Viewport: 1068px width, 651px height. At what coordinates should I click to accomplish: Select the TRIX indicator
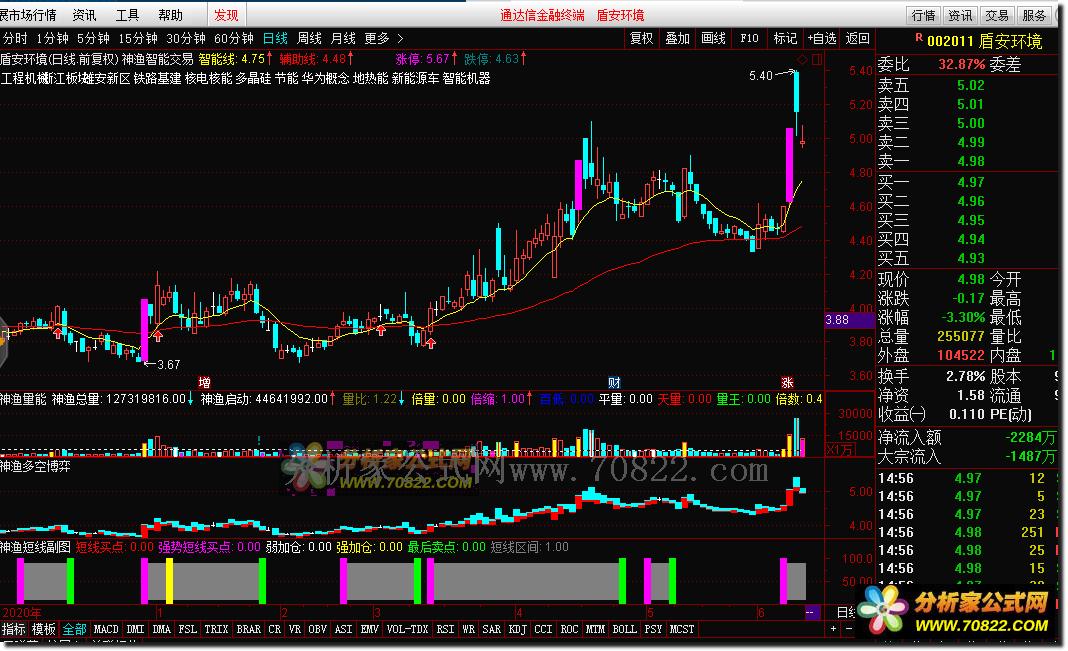[x=217, y=629]
